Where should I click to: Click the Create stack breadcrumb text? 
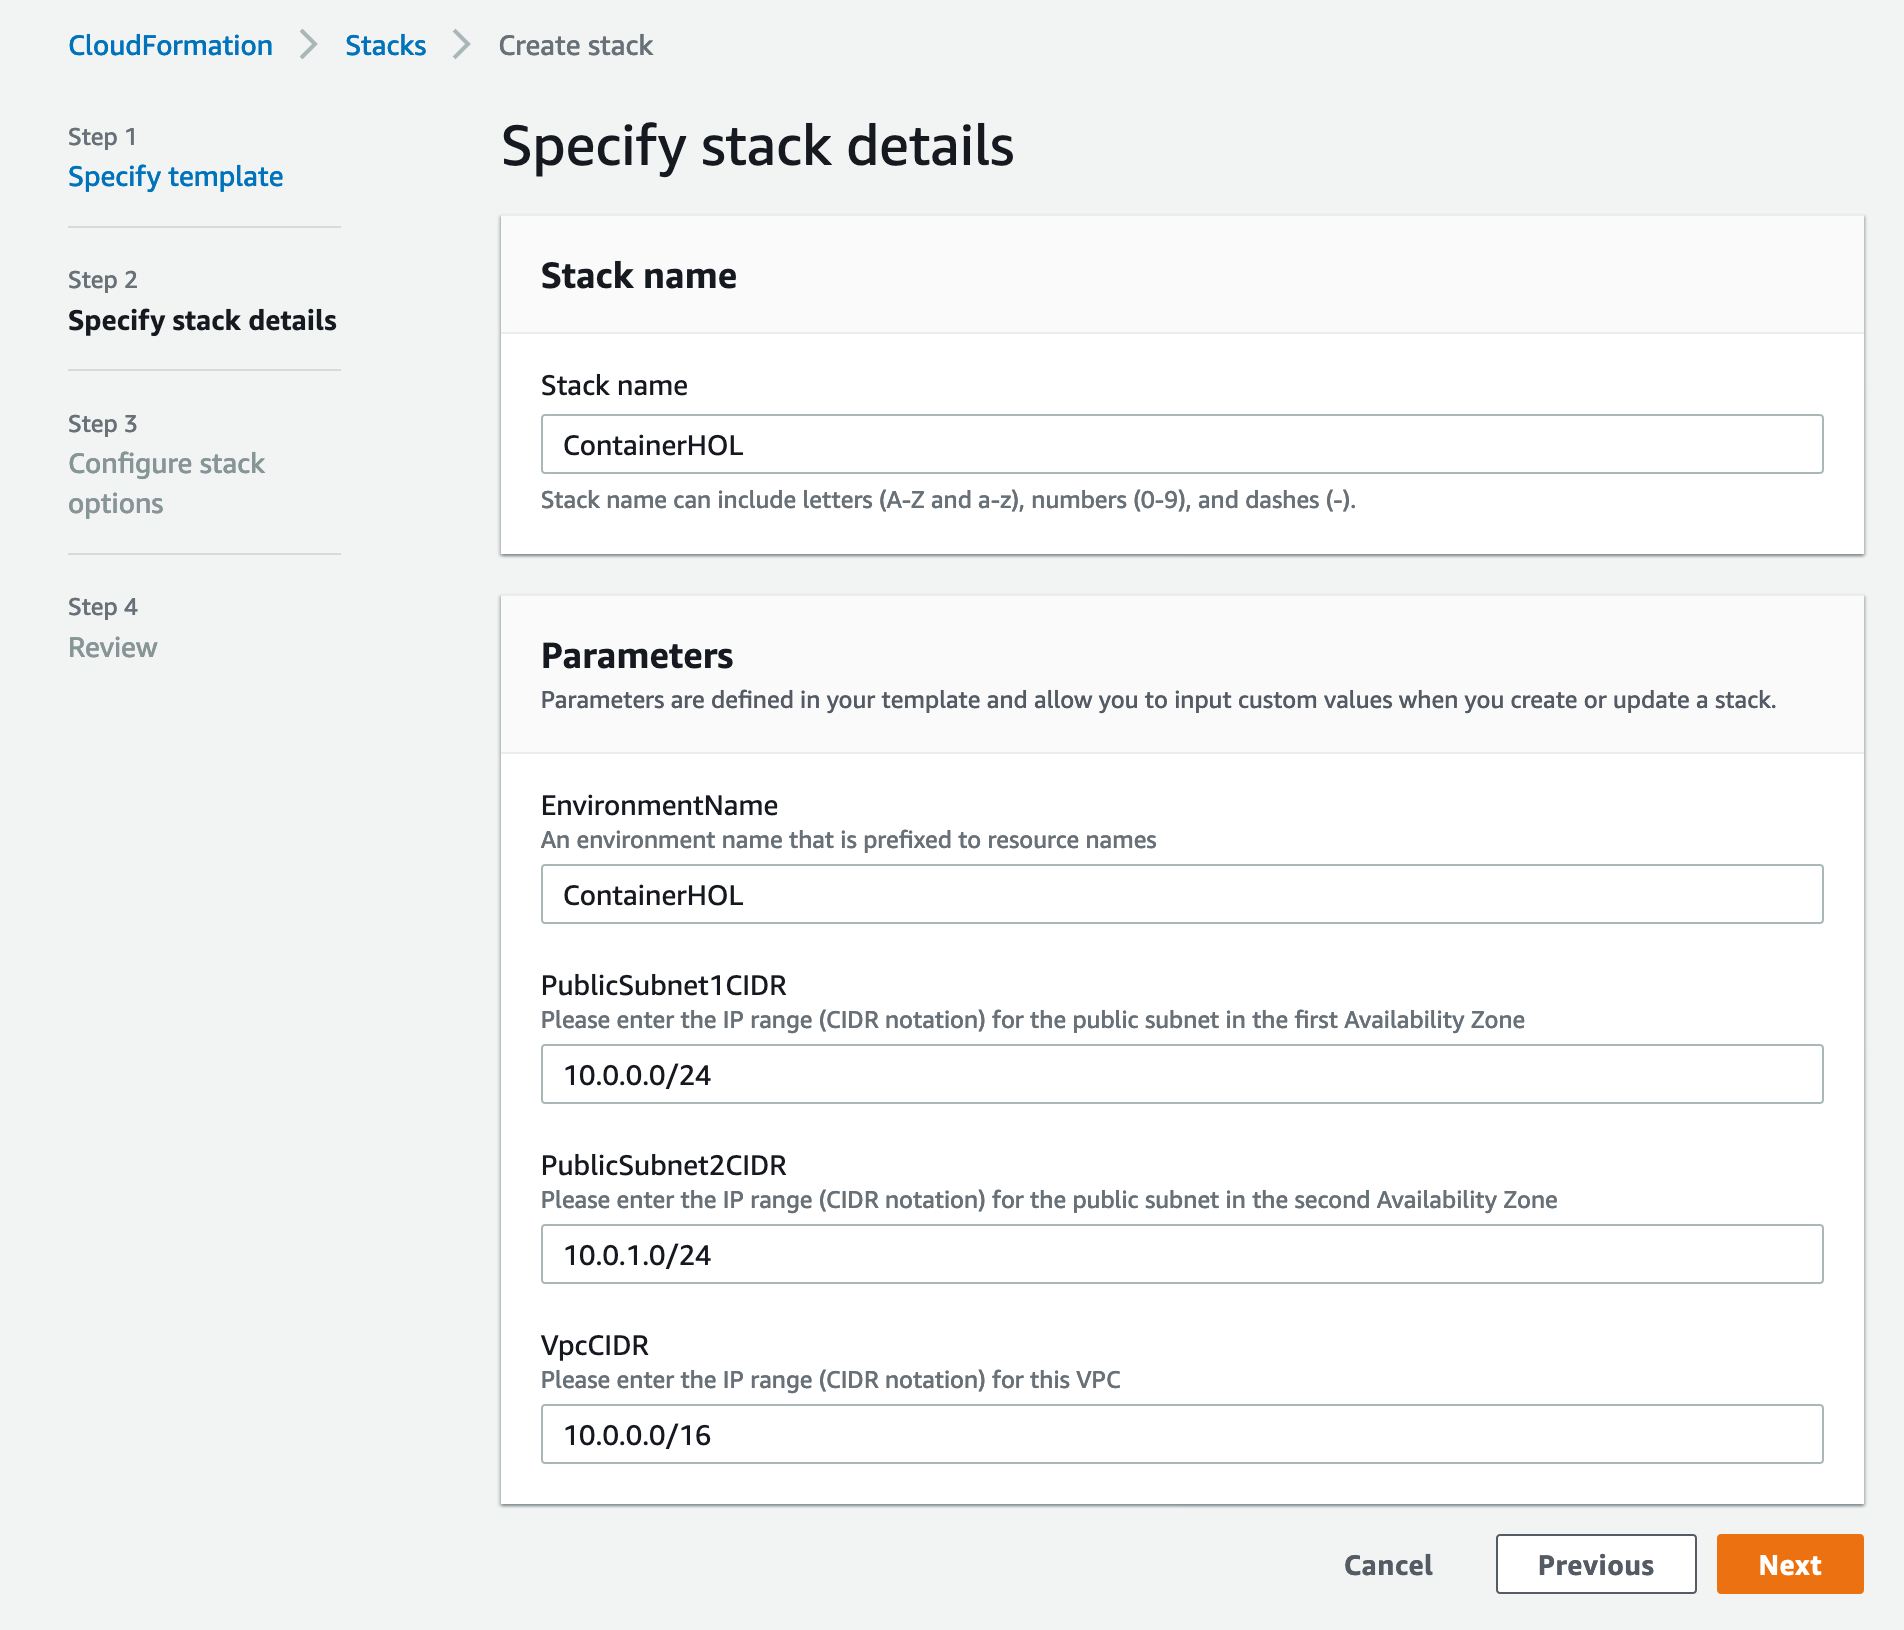click(575, 45)
